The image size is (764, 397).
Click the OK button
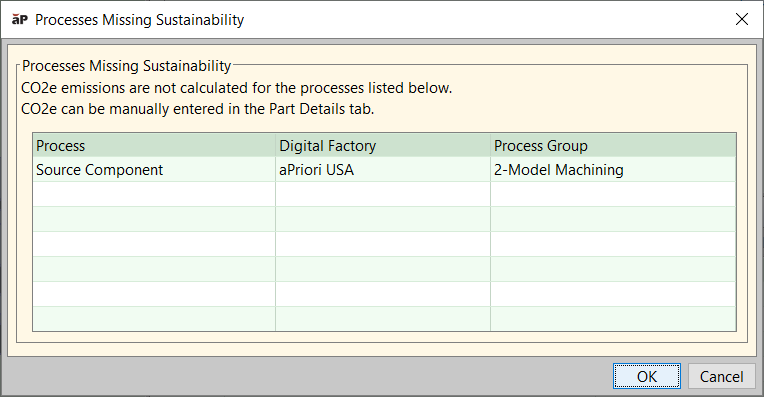(647, 376)
